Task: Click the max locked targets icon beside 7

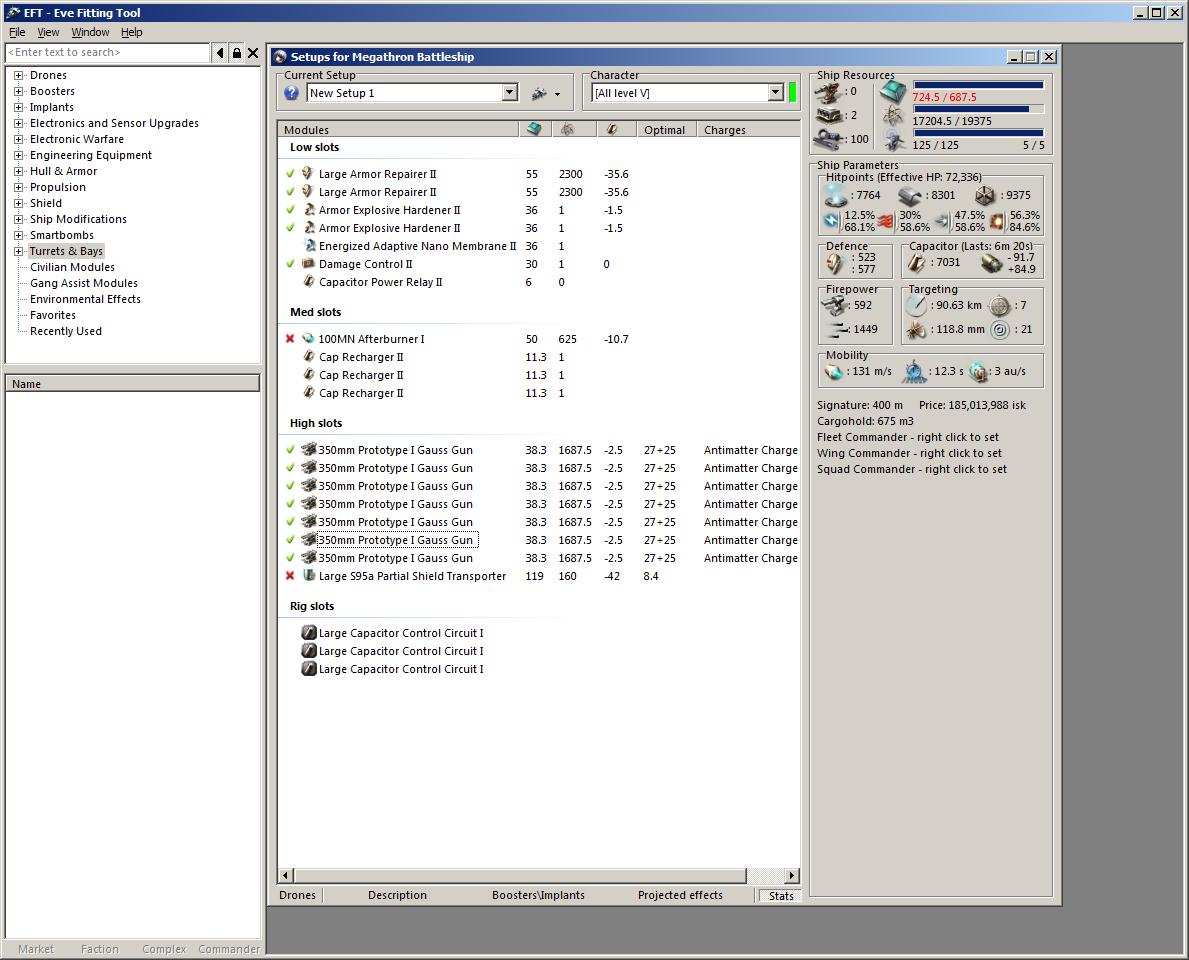Action: click(x=1000, y=306)
